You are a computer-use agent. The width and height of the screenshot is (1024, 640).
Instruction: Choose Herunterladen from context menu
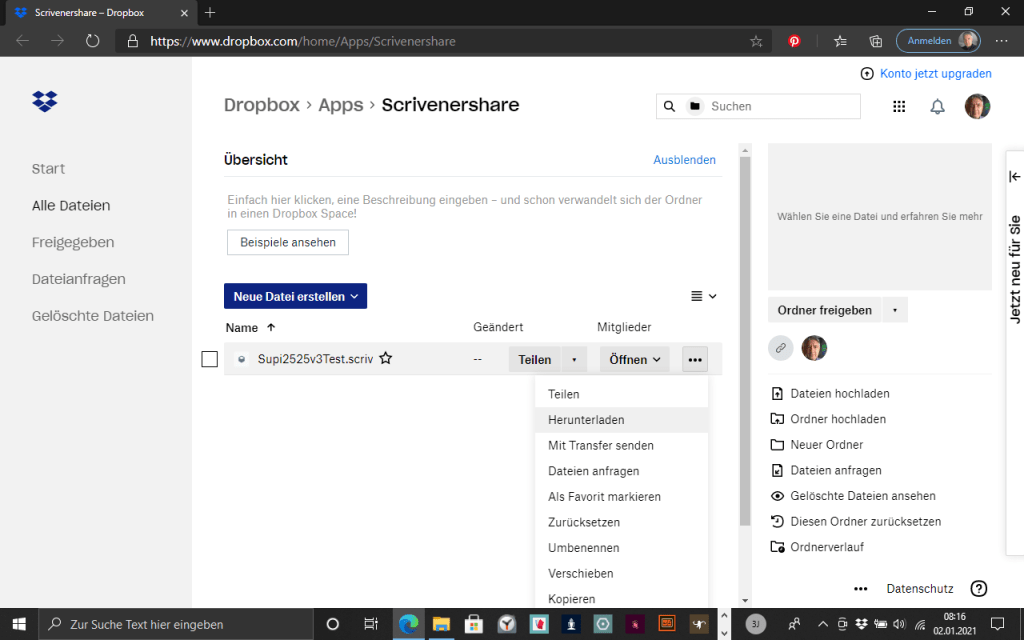[x=586, y=420]
